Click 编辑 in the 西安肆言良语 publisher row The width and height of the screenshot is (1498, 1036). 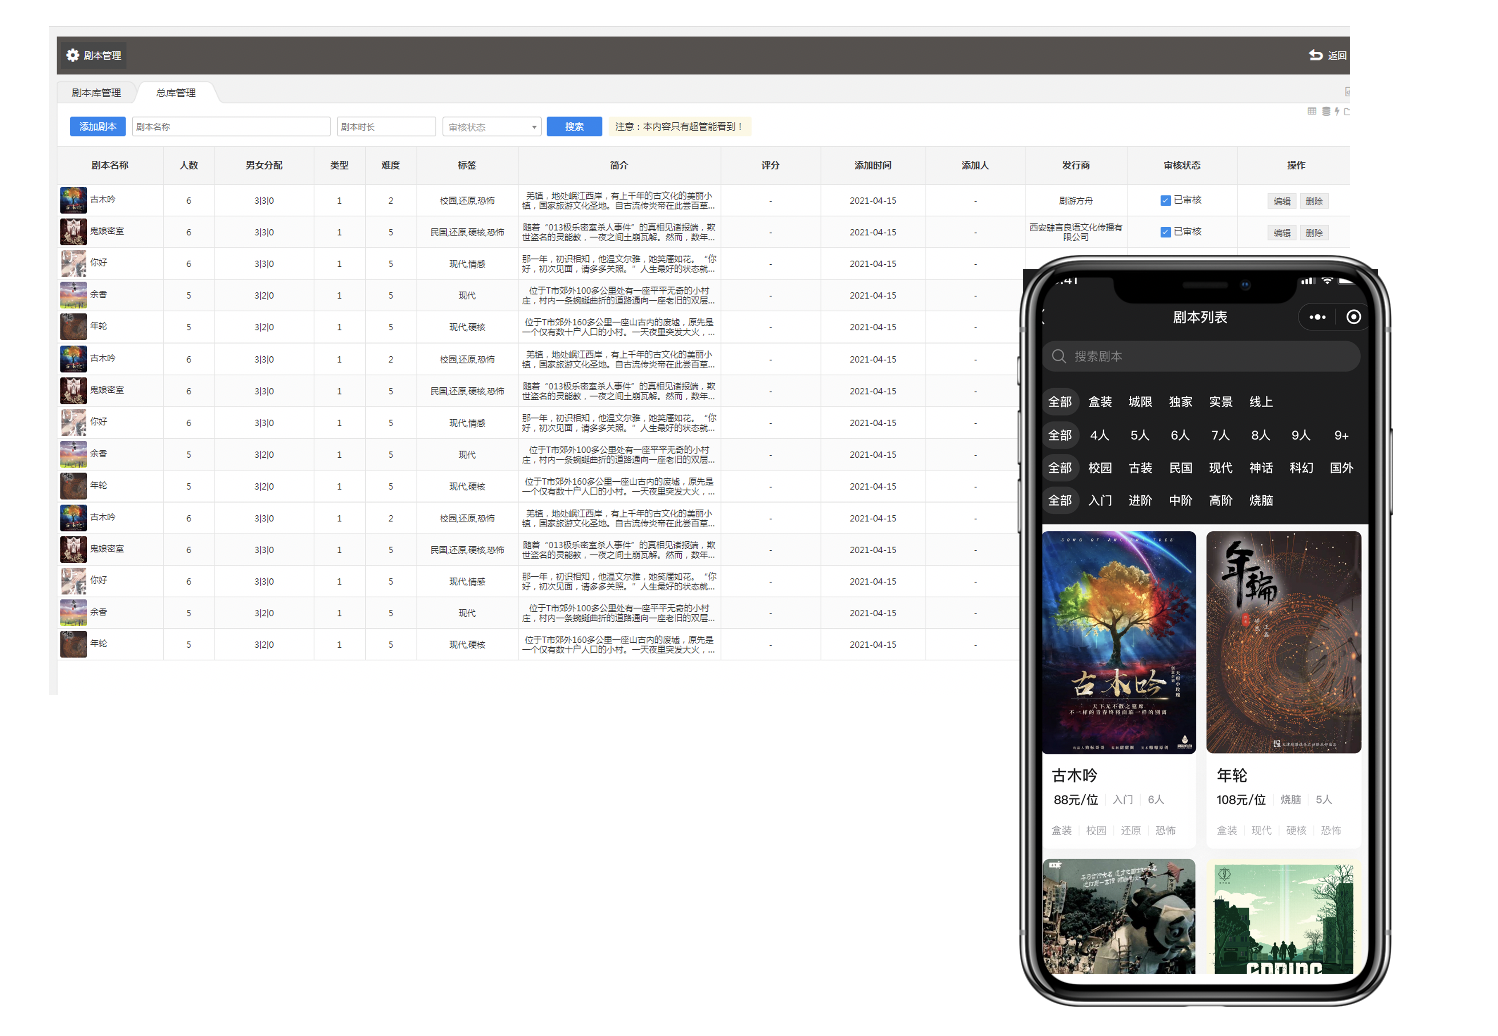[x=1282, y=233]
